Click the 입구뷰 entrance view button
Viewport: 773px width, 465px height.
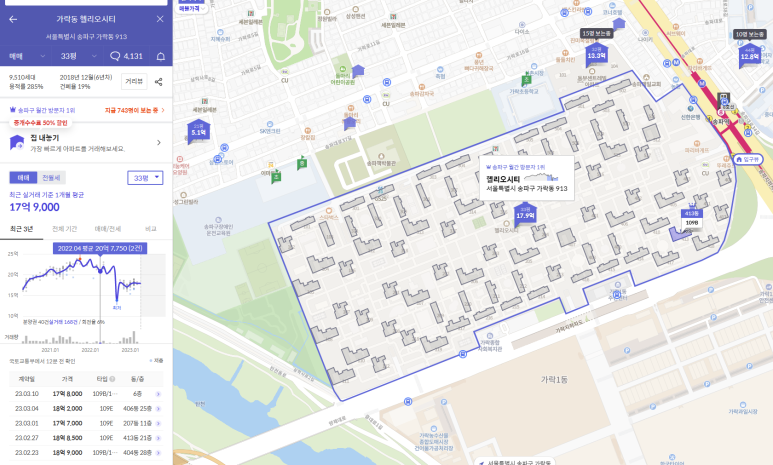[x=748, y=159]
